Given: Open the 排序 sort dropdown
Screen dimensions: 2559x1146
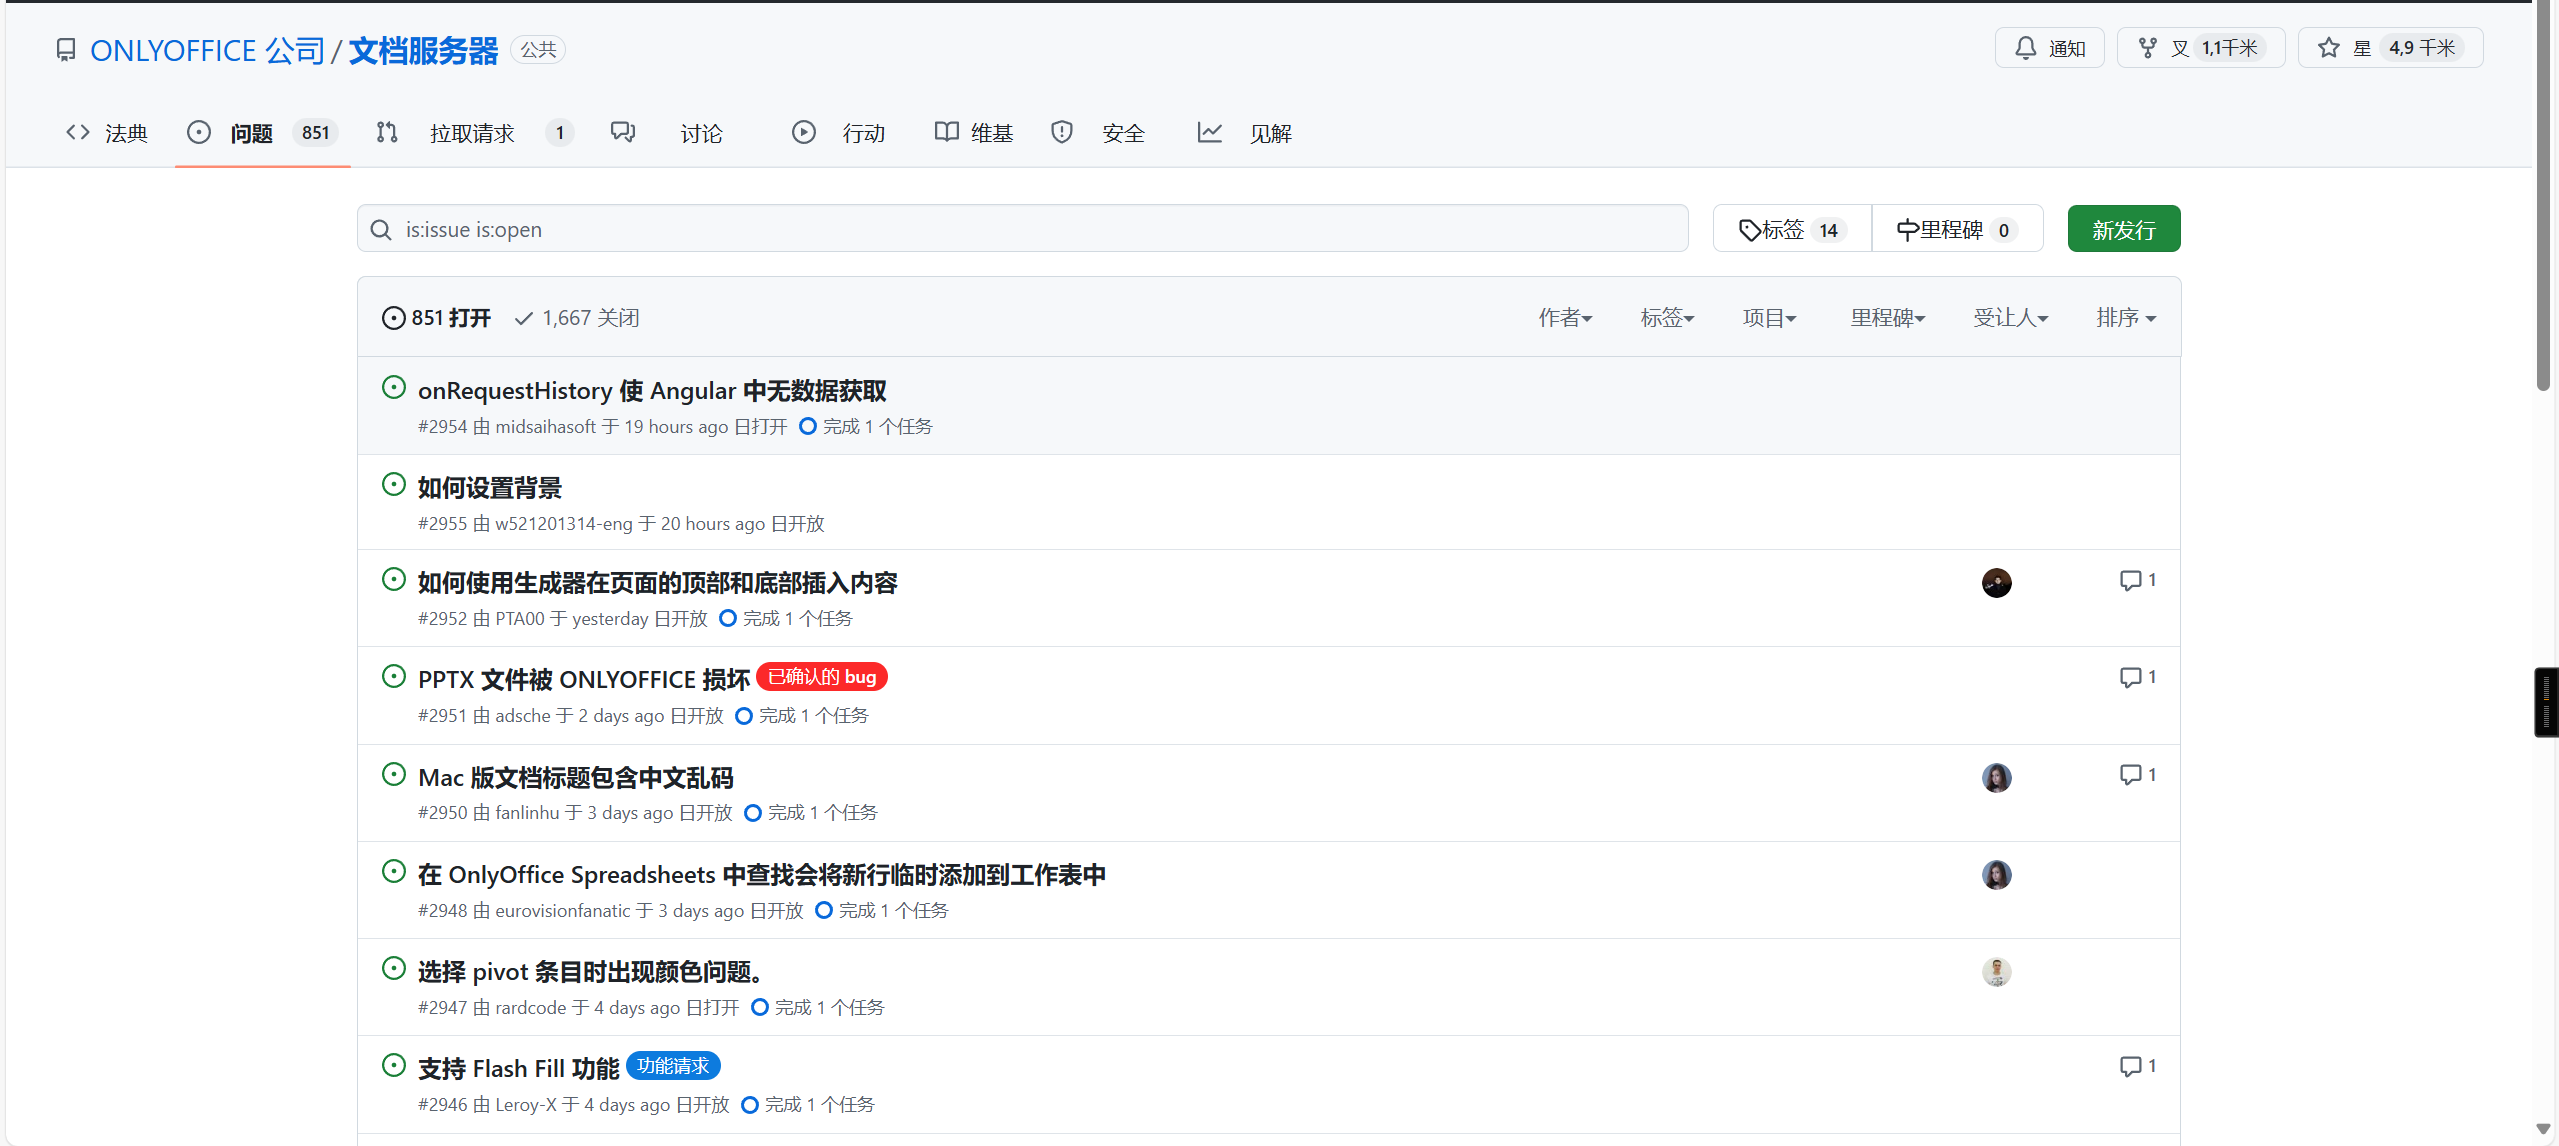Looking at the screenshot, I should pyautogui.click(x=2126, y=318).
